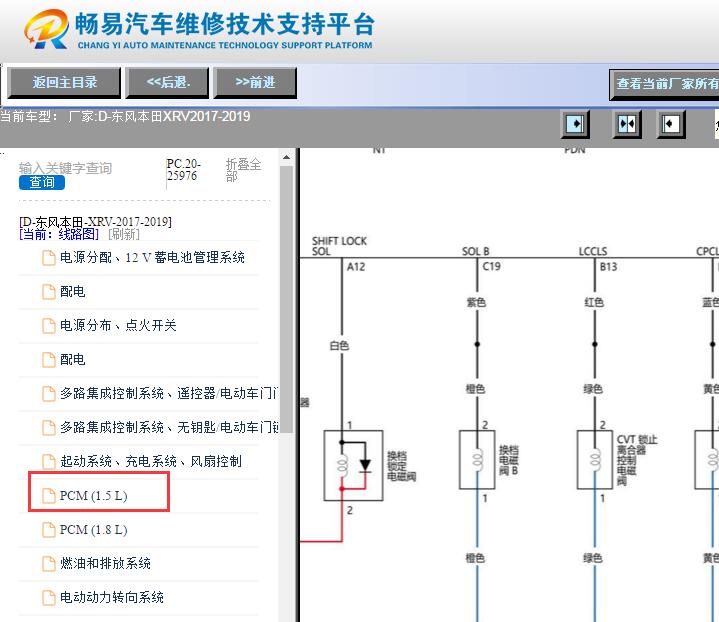
Task: Click the PC.20-25976 text
Action: (x=183, y=170)
